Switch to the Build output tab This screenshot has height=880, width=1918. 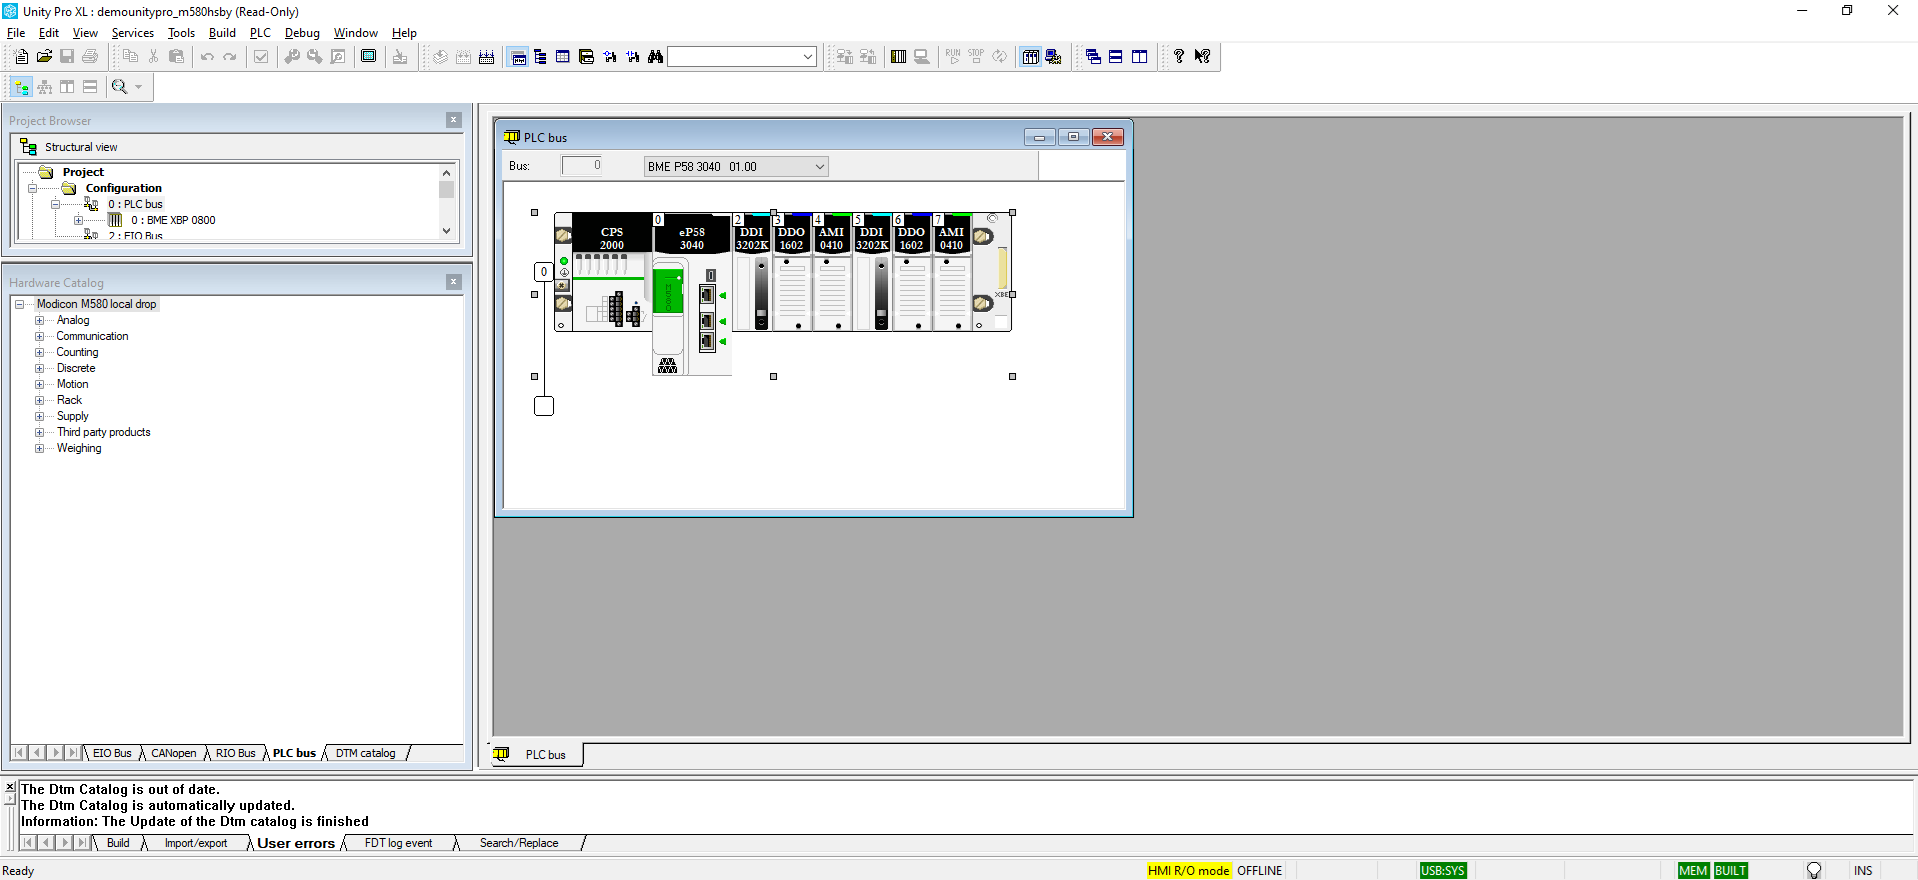click(x=118, y=843)
